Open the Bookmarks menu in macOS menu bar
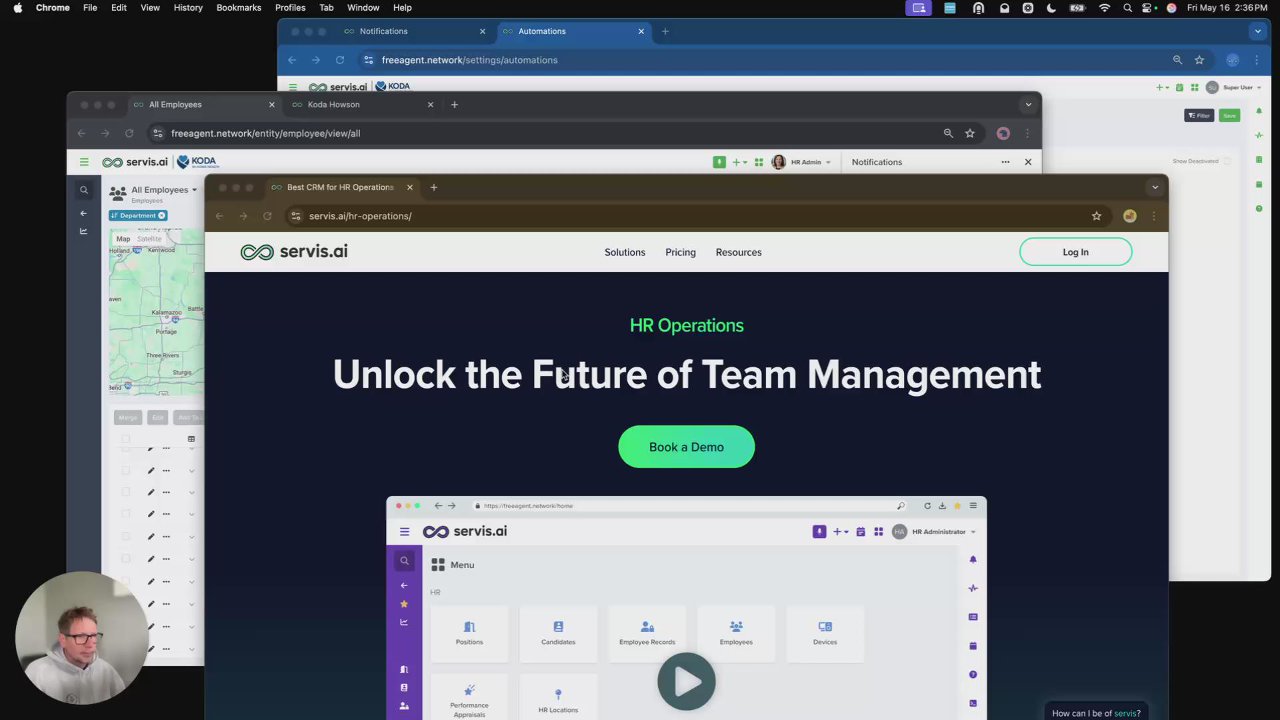 tap(239, 8)
